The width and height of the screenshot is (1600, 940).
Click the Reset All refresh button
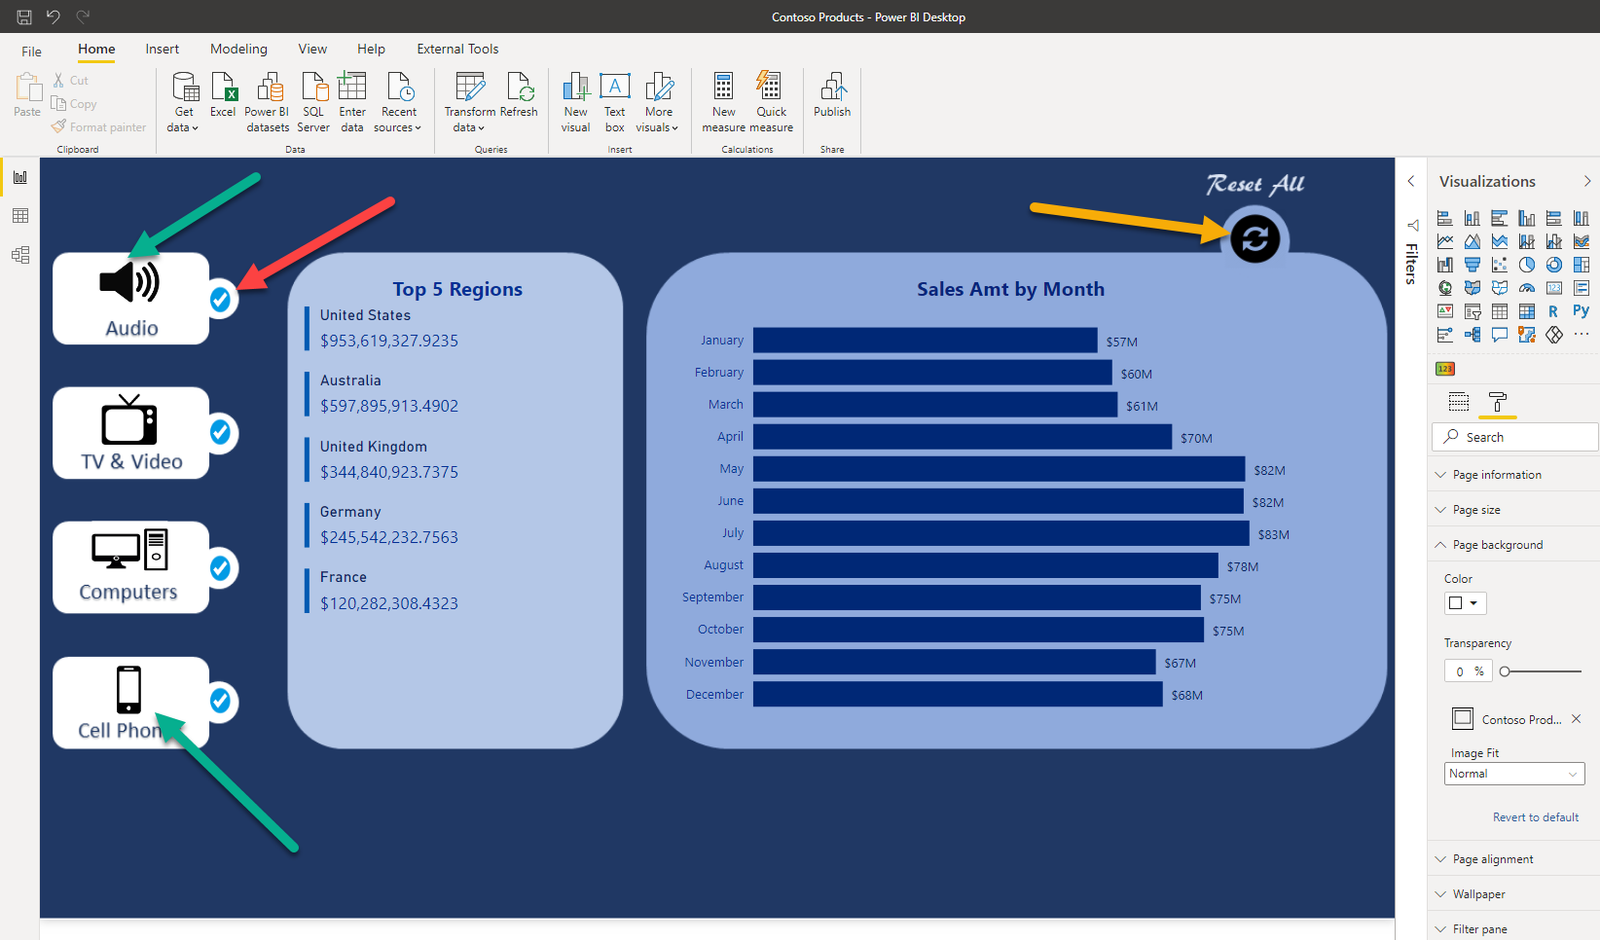[x=1255, y=239]
